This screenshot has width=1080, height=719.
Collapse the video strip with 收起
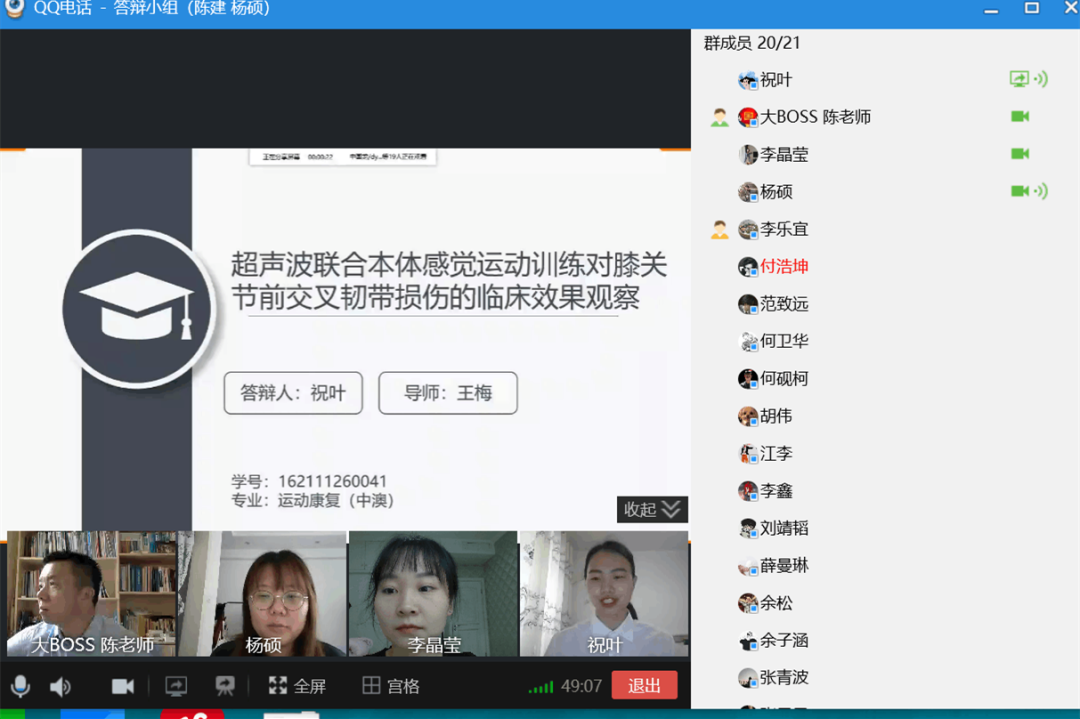point(652,509)
